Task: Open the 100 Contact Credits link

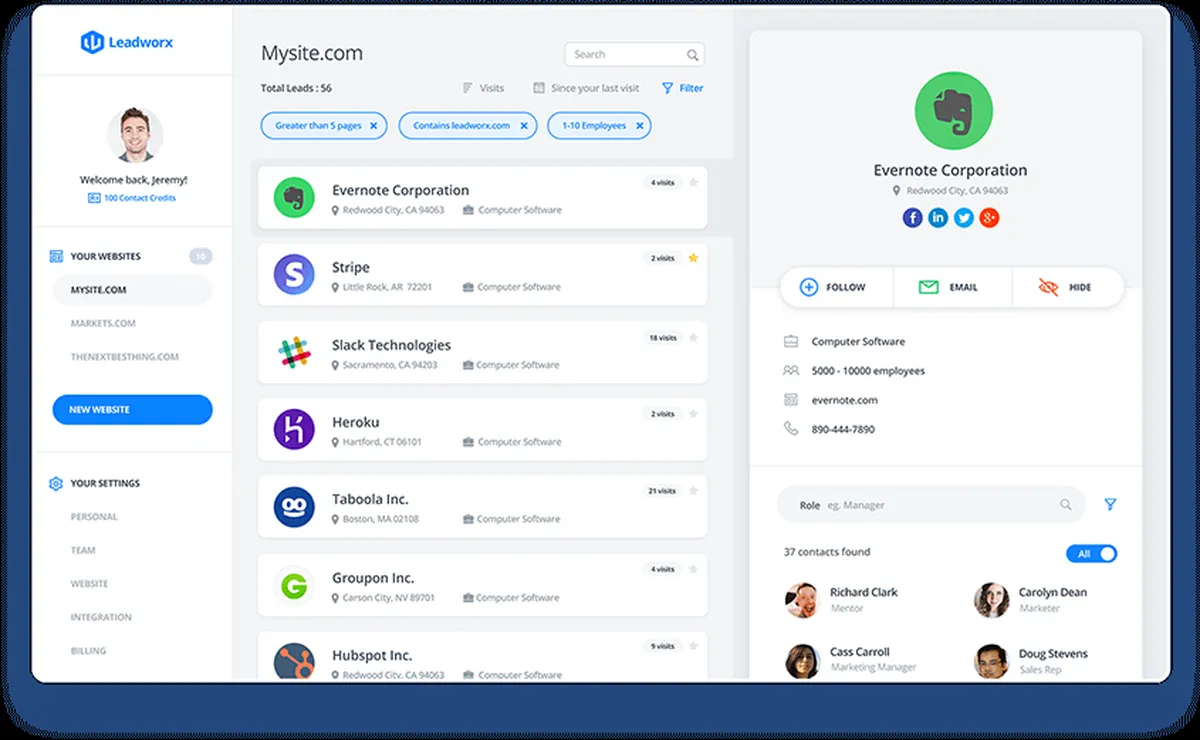Action: click(132, 198)
